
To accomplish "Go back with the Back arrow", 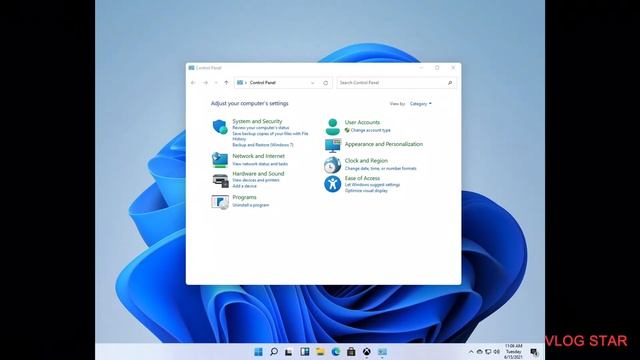I will point(193,83).
